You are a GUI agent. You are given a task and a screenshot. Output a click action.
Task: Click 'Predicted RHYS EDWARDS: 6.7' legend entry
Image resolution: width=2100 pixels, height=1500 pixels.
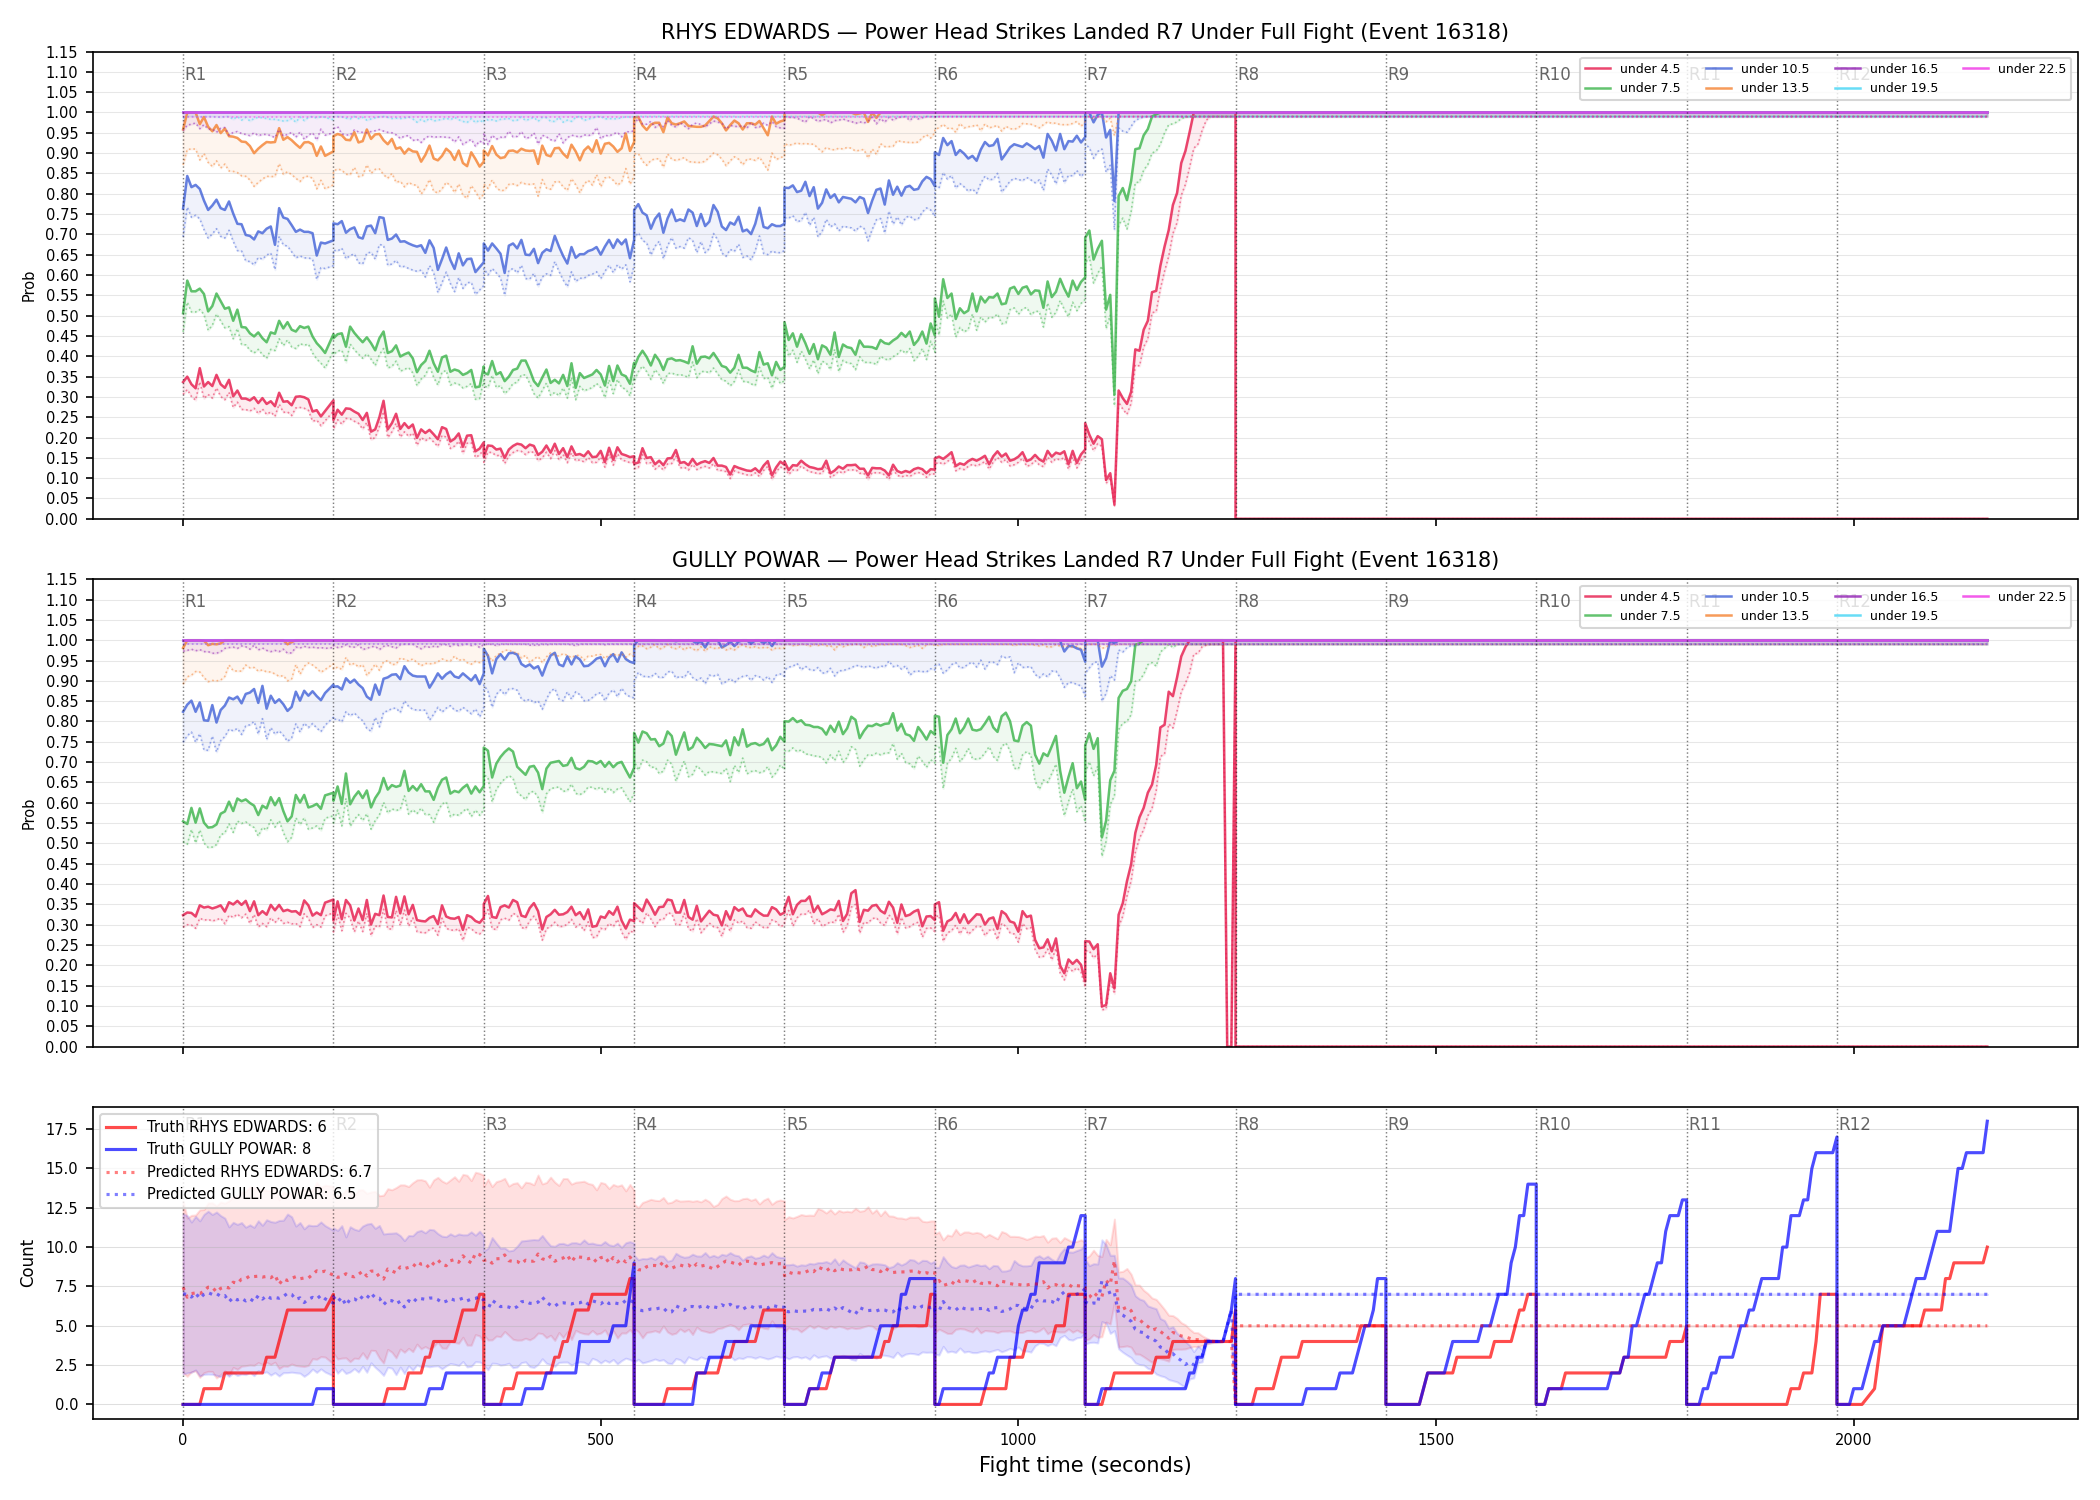click(238, 1172)
